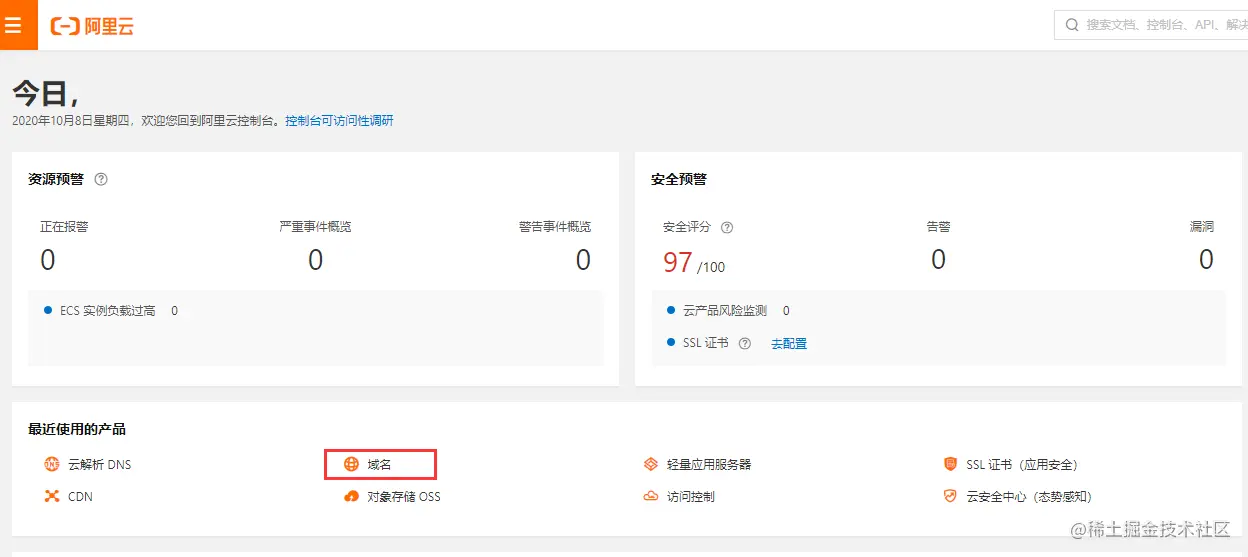Image resolution: width=1248 pixels, height=557 pixels.
Task: Click the 对象存储 OSS cloud icon
Action: coord(351,496)
